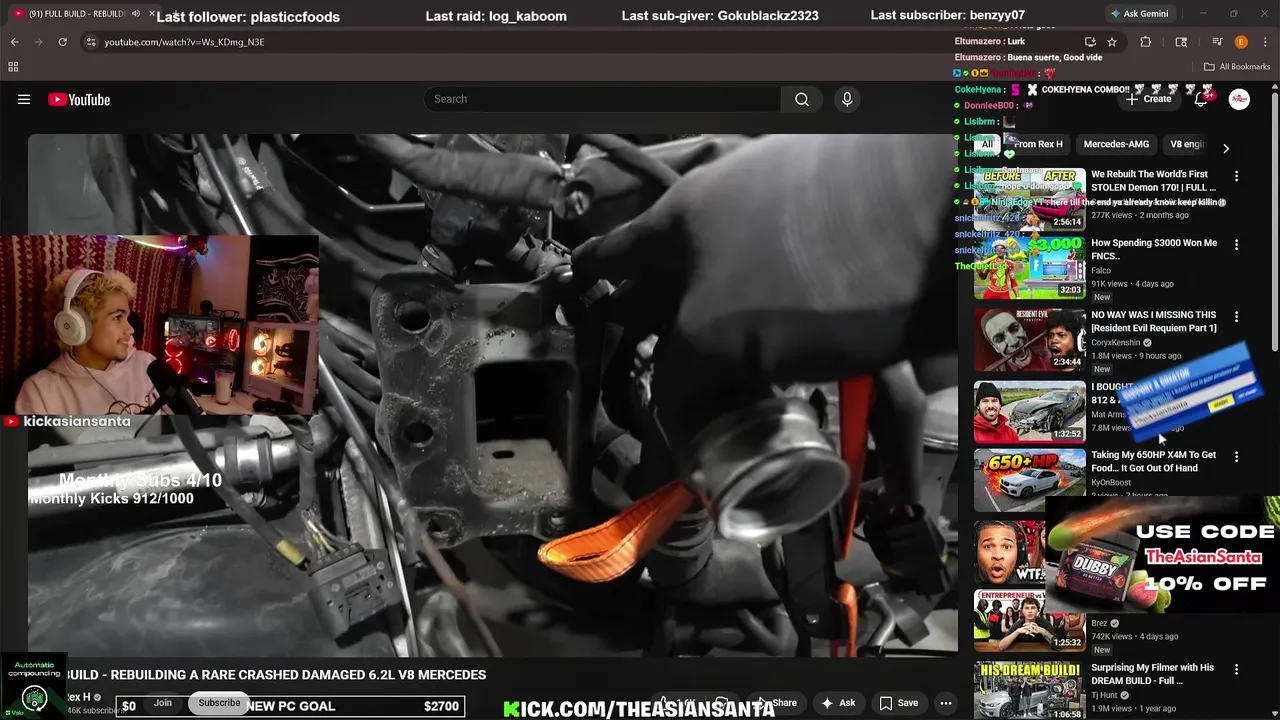The width and height of the screenshot is (1280, 720).
Task: Click the Ask Gemini button
Action: 1139,14
